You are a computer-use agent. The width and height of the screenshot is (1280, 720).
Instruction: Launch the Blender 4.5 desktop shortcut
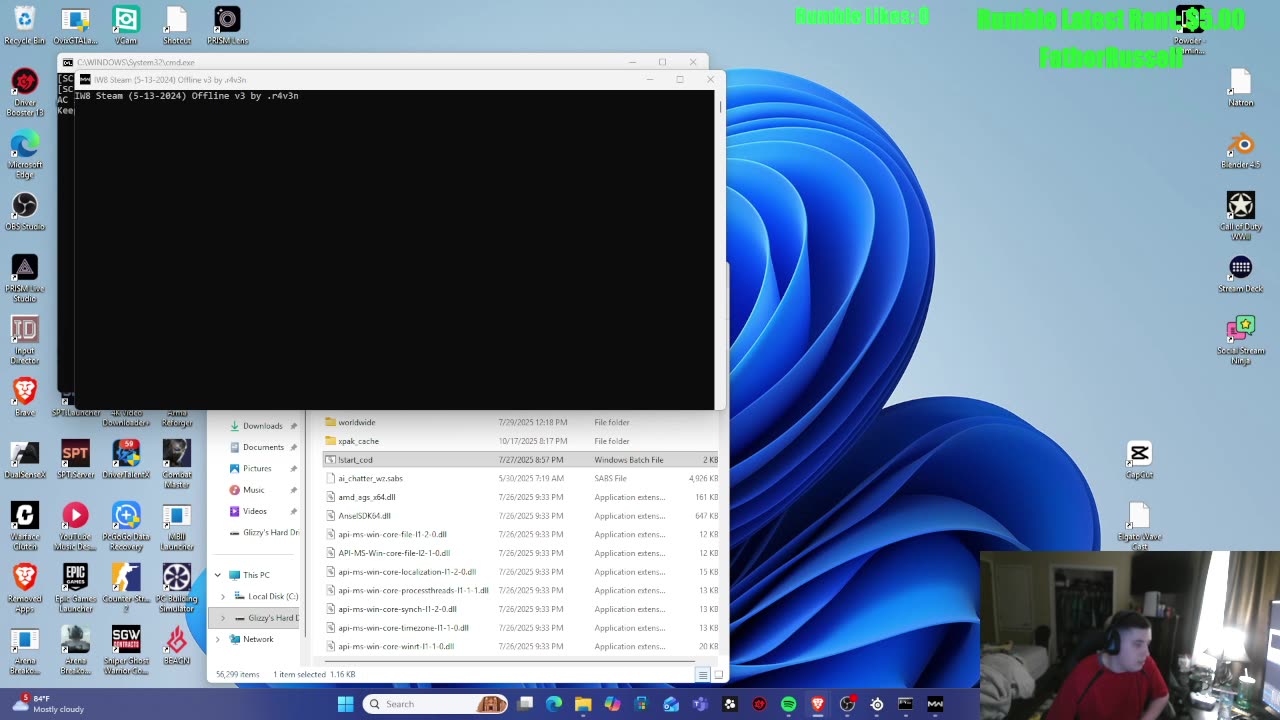click(x=1240, y=146)
